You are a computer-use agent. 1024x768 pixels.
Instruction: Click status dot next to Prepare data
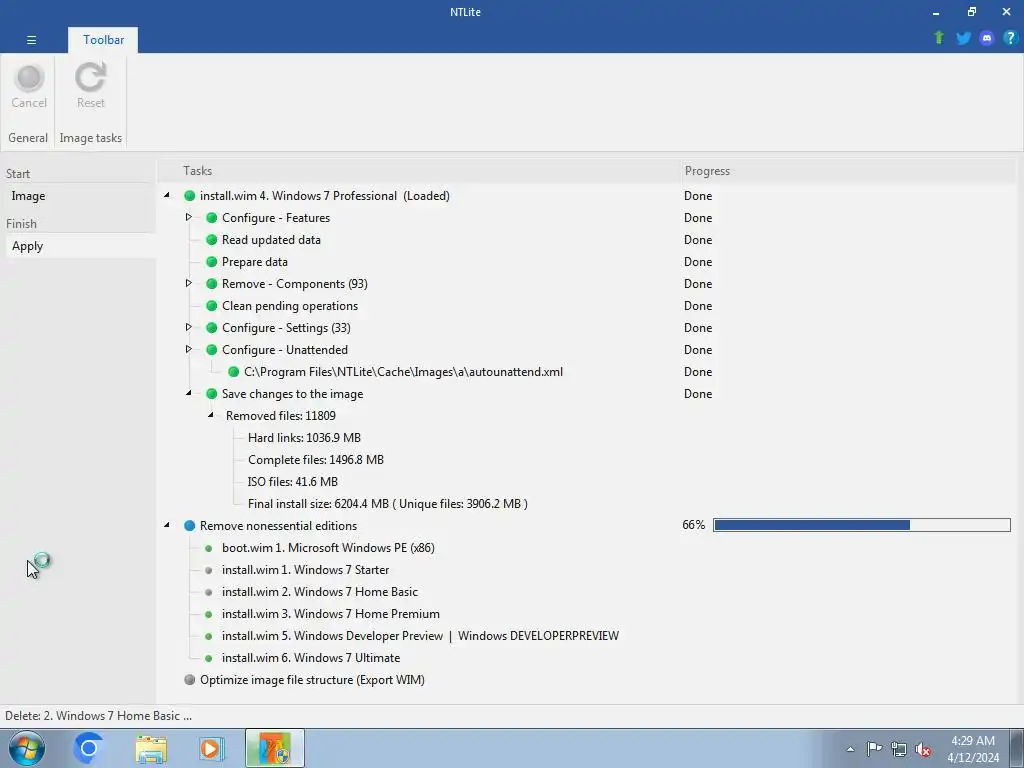point(212,262)
